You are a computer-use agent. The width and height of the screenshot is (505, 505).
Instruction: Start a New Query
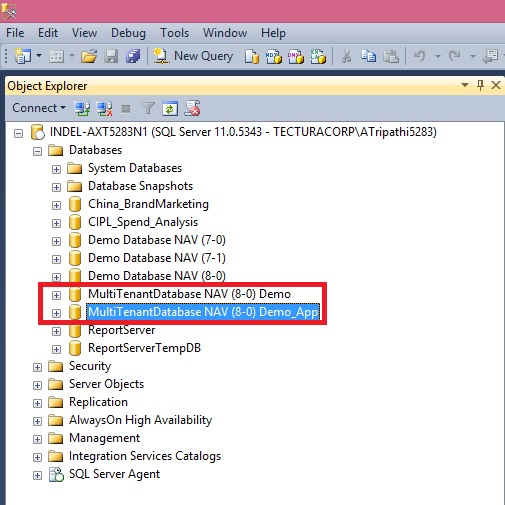(193, 56)
